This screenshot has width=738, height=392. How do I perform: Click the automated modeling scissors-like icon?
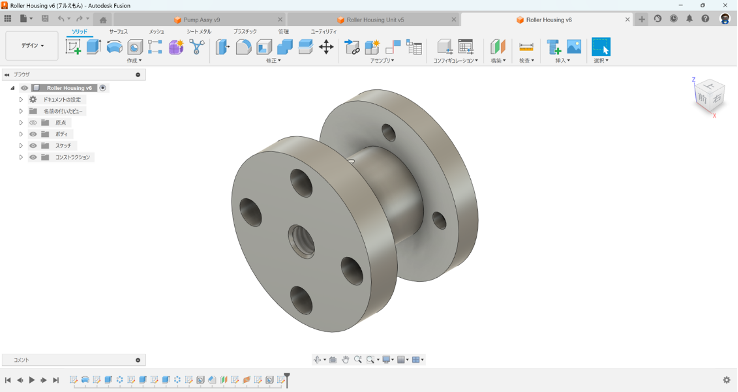(x=197, y=47)
